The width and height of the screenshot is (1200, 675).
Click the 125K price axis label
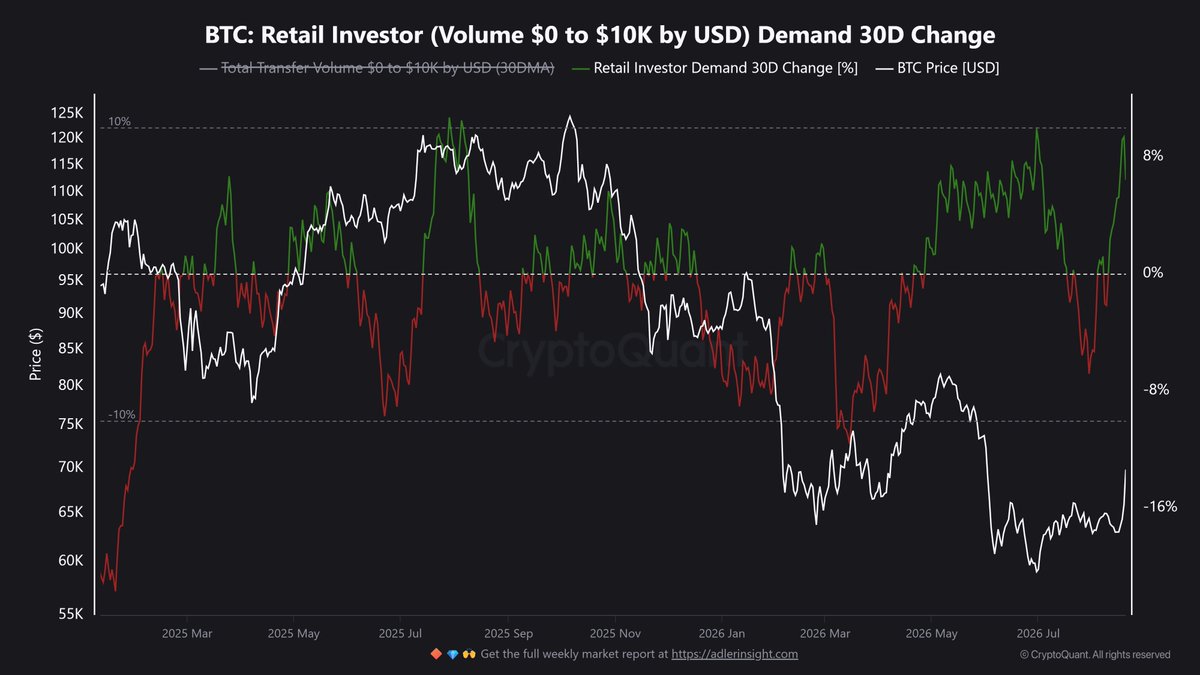pyautogui.click(x=67, y=113)
